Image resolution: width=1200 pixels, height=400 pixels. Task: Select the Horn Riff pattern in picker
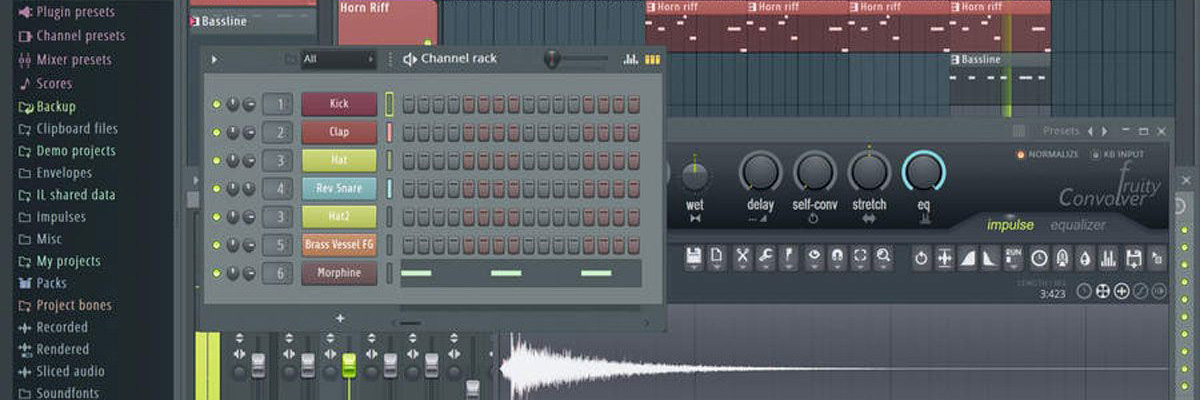(387, 22)
